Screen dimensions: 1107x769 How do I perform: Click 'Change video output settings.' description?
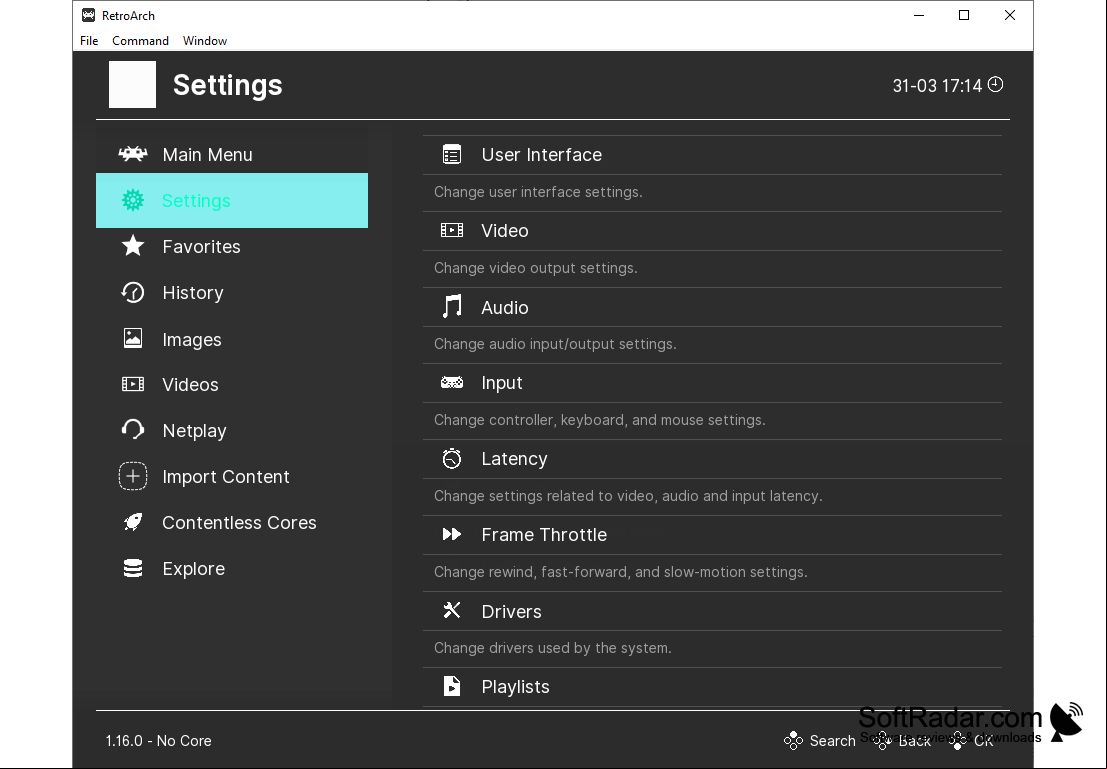535,268
